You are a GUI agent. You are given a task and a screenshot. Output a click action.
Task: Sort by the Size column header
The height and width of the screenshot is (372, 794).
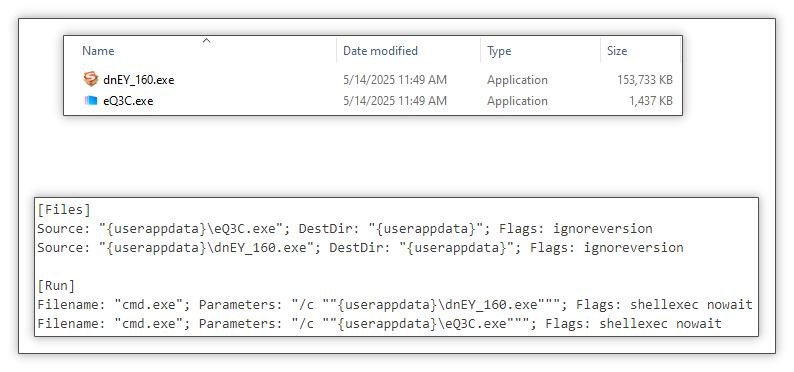pos(617,51)
